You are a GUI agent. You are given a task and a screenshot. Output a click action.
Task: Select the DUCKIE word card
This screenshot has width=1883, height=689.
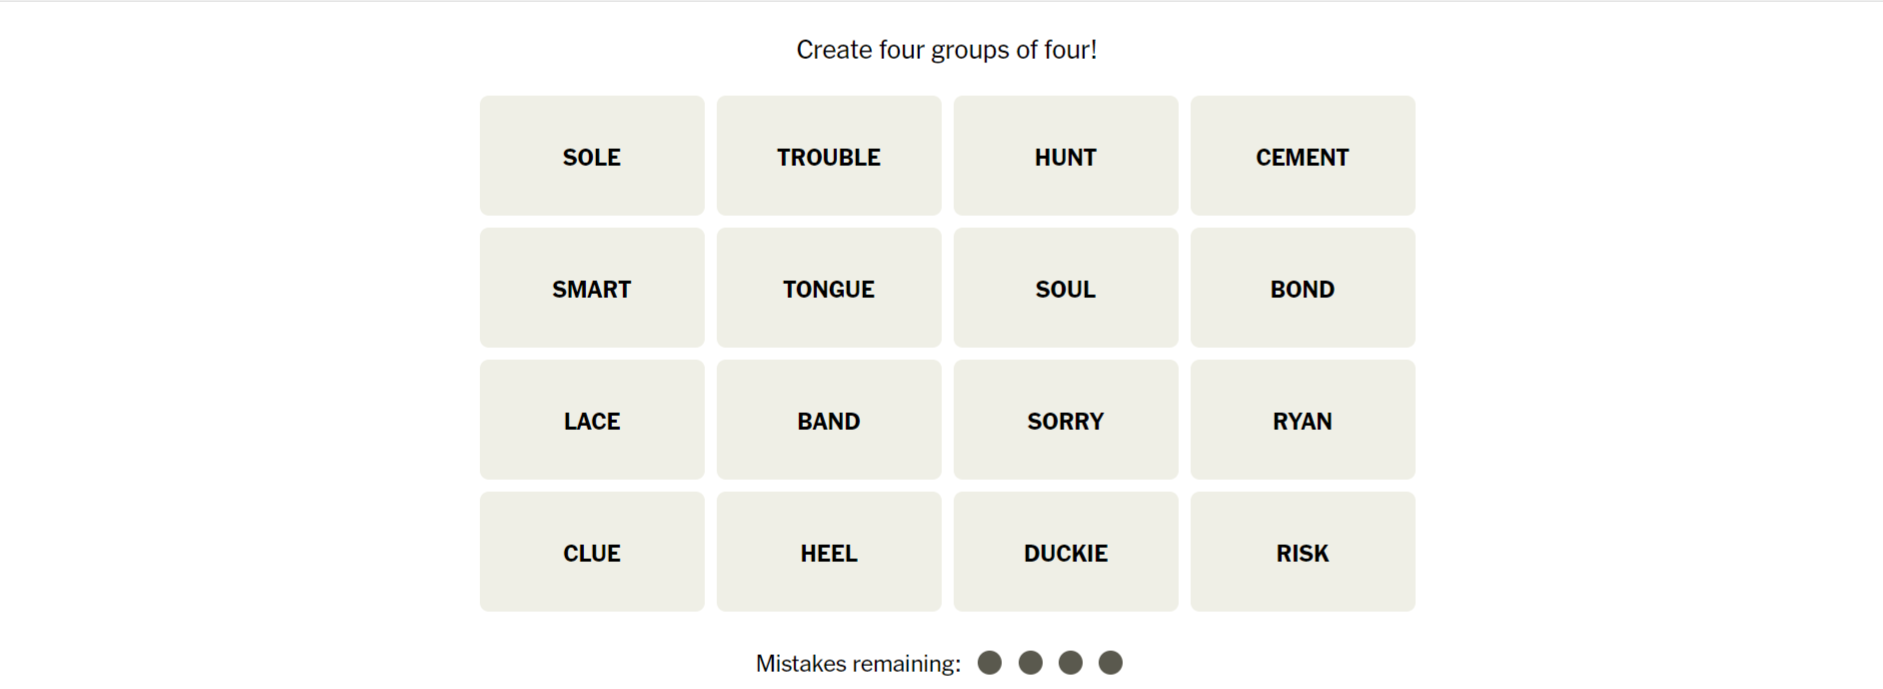pyautogui.click(x=1066, y=552)
